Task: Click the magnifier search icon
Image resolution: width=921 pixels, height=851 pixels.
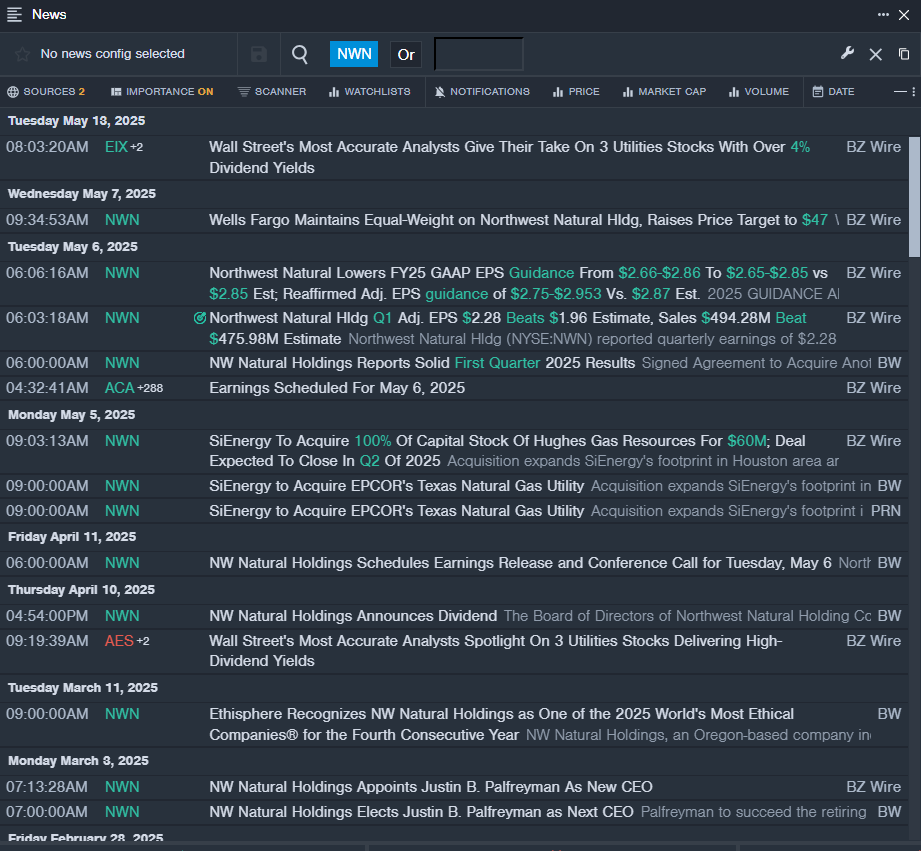Action: pos(300,54)
